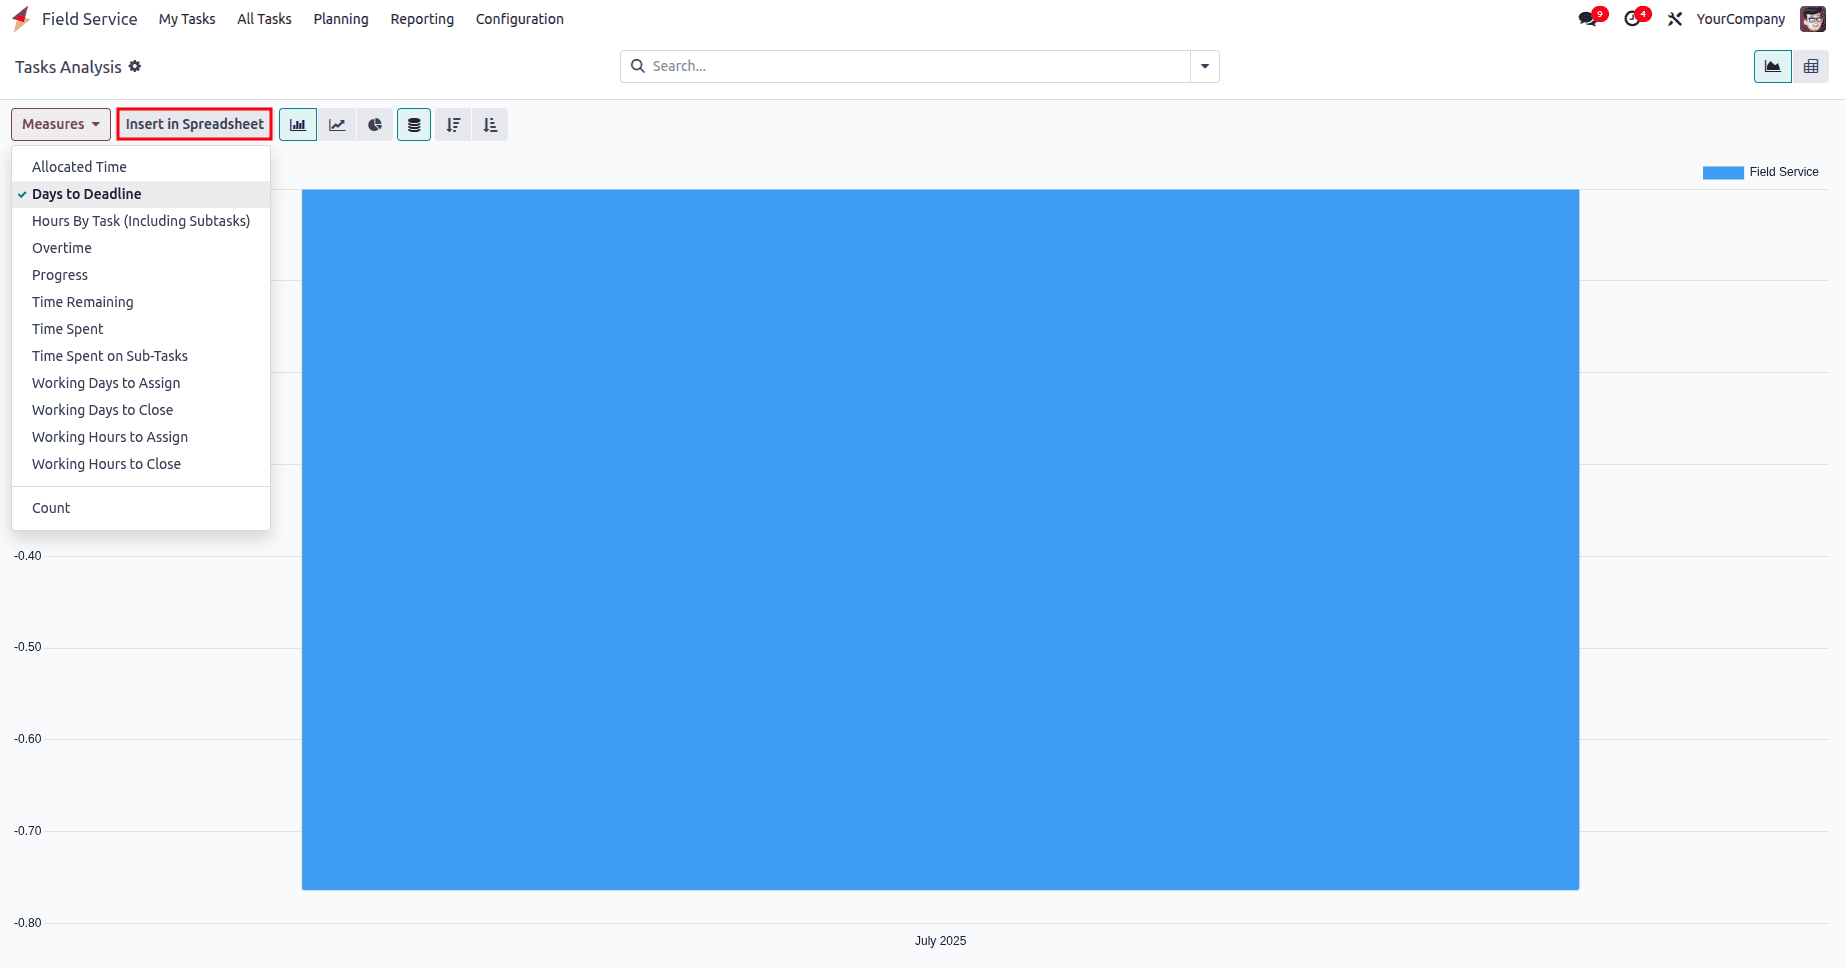Image resolution: width=1845 pixels, height=968 pixels.
Task: Click the Field Service app logo
Action: [x=21, y=19]
